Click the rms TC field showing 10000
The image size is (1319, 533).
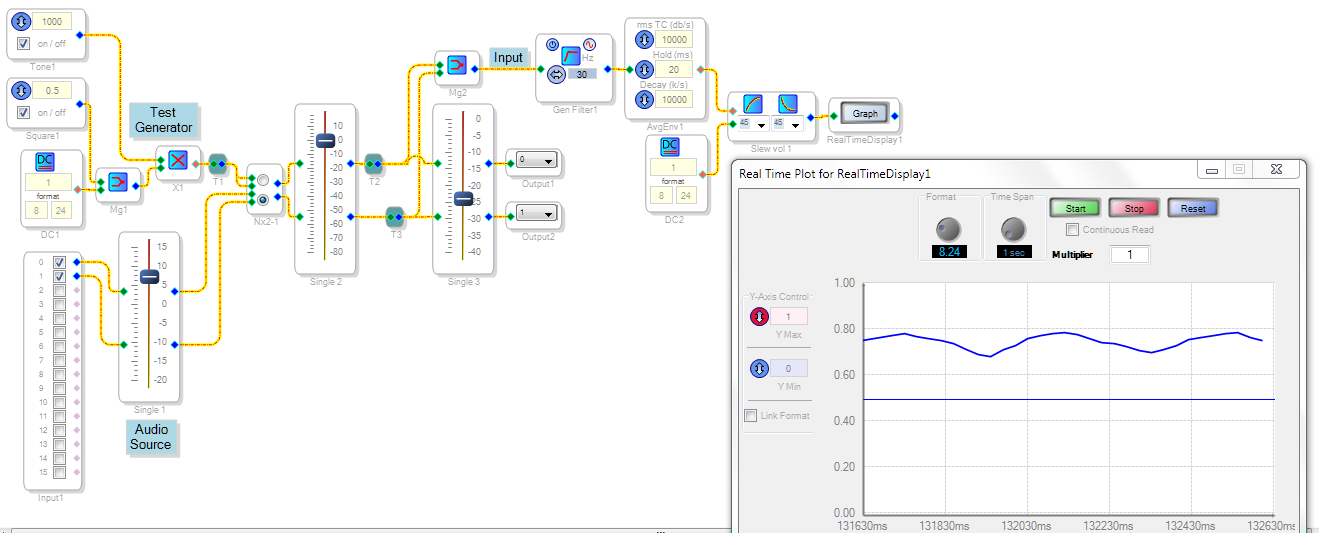tap(674, 39)
